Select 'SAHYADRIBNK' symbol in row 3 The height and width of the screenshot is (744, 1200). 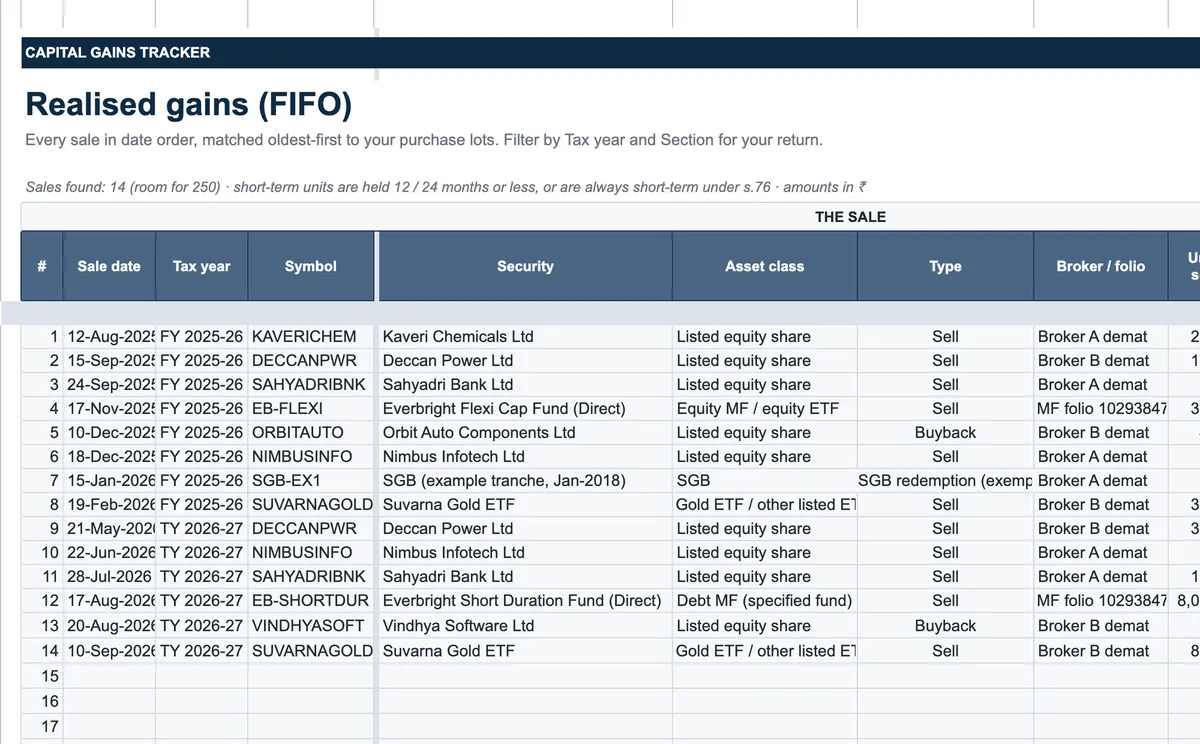click(x=311, y=385)
